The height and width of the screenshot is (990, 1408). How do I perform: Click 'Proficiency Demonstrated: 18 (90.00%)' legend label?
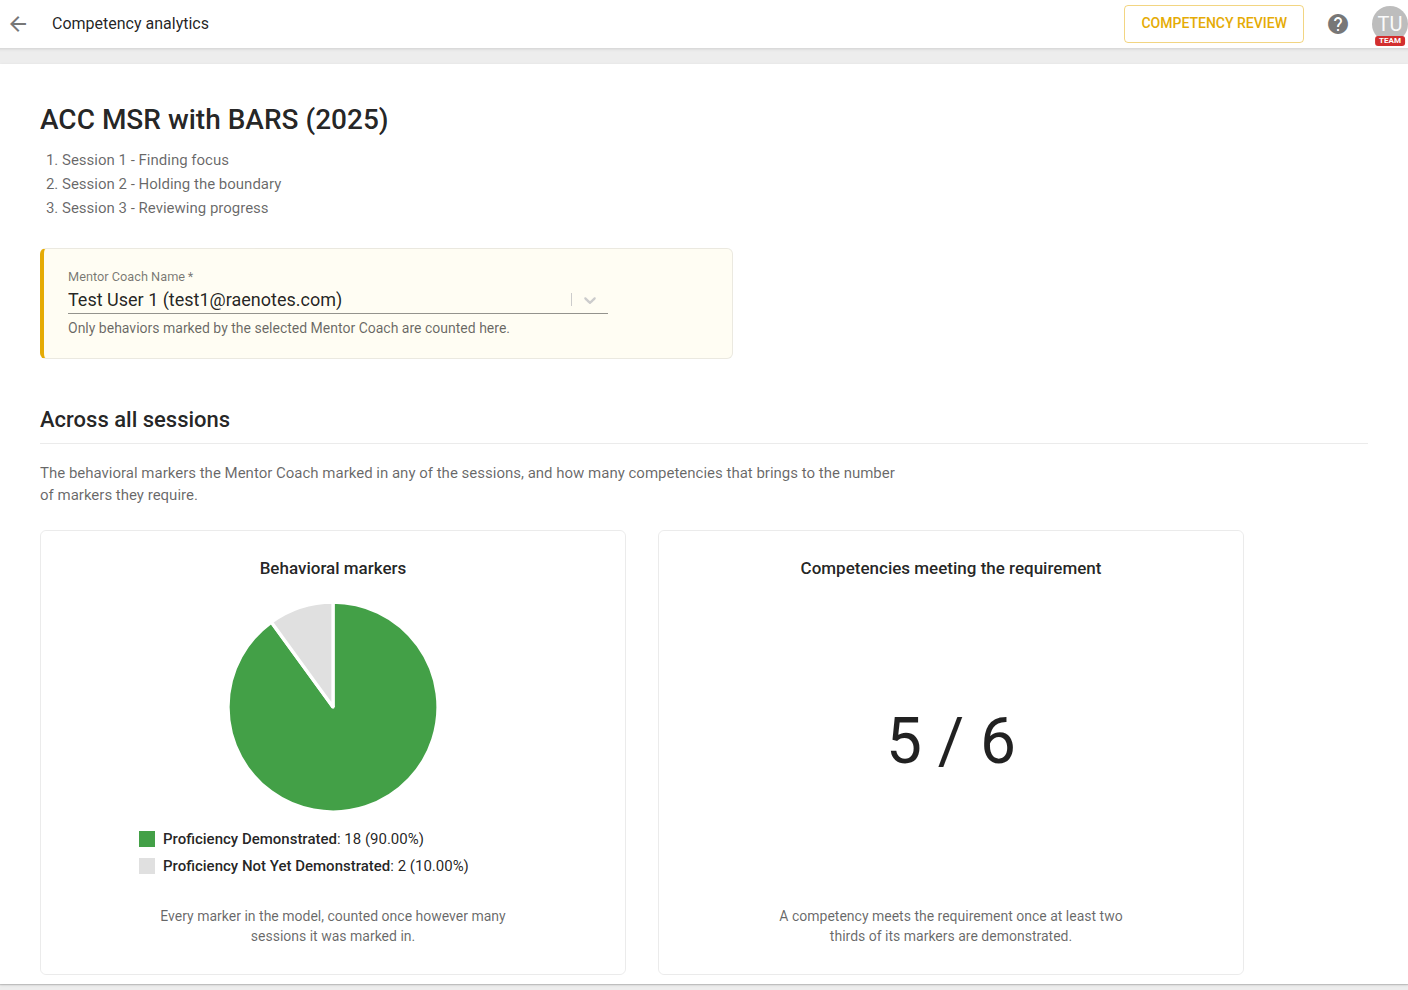point(293,839)
